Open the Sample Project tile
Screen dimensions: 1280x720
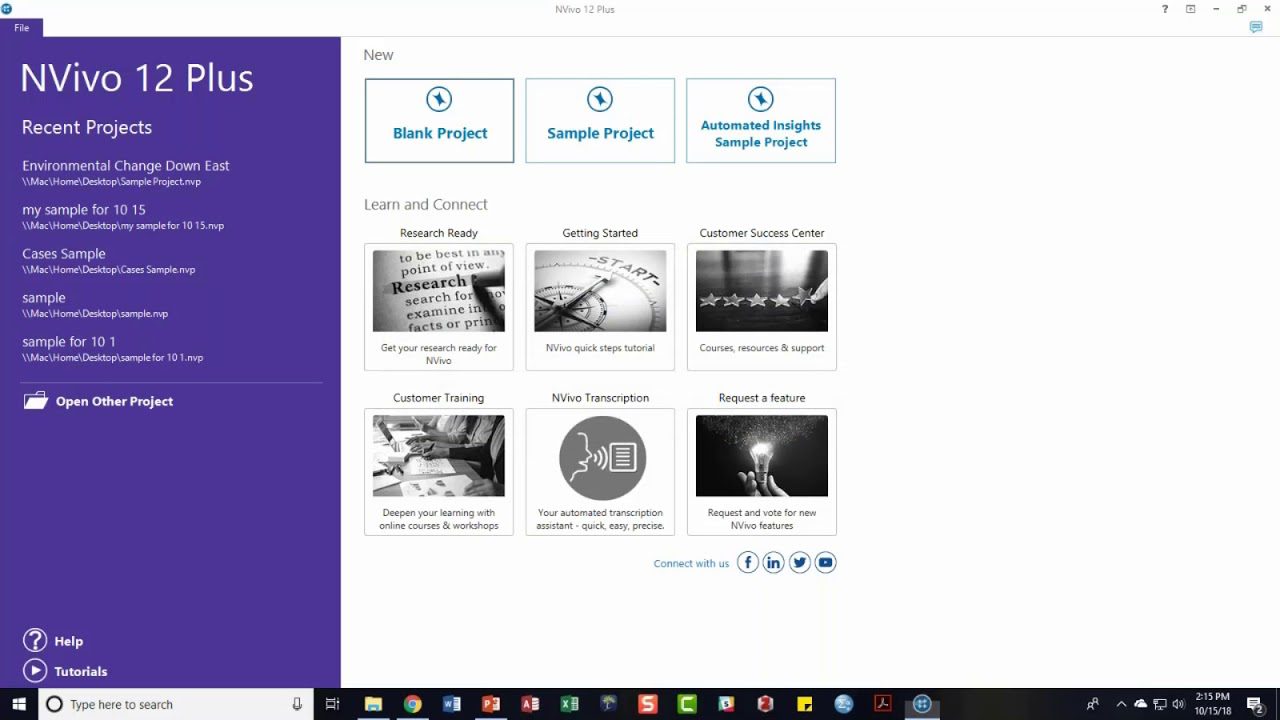pos(600,121)
